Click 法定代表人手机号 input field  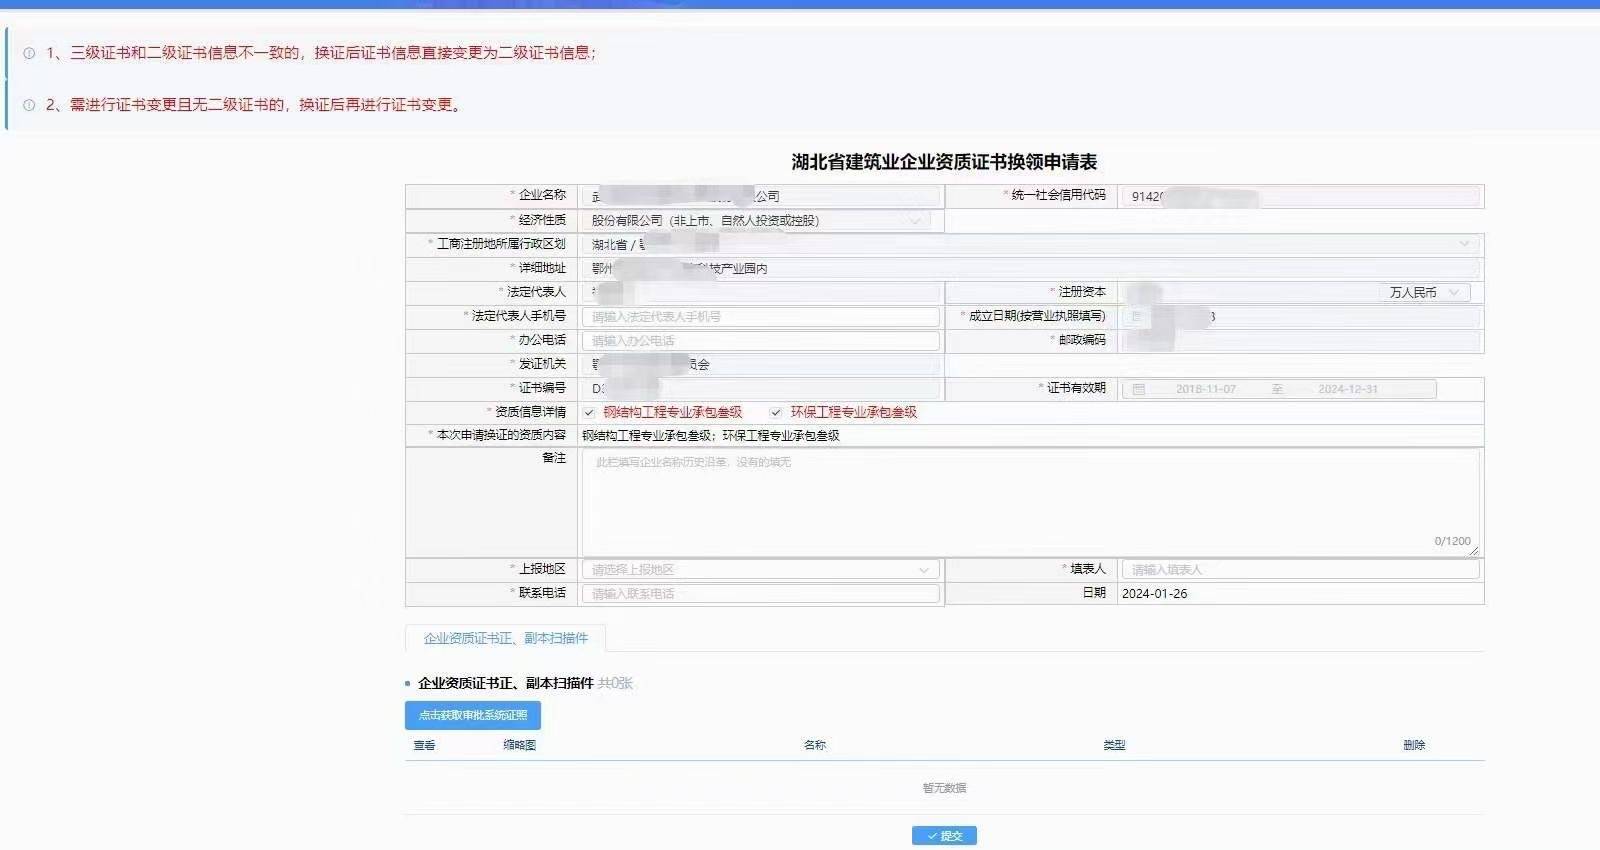click(x=761, y=316)
